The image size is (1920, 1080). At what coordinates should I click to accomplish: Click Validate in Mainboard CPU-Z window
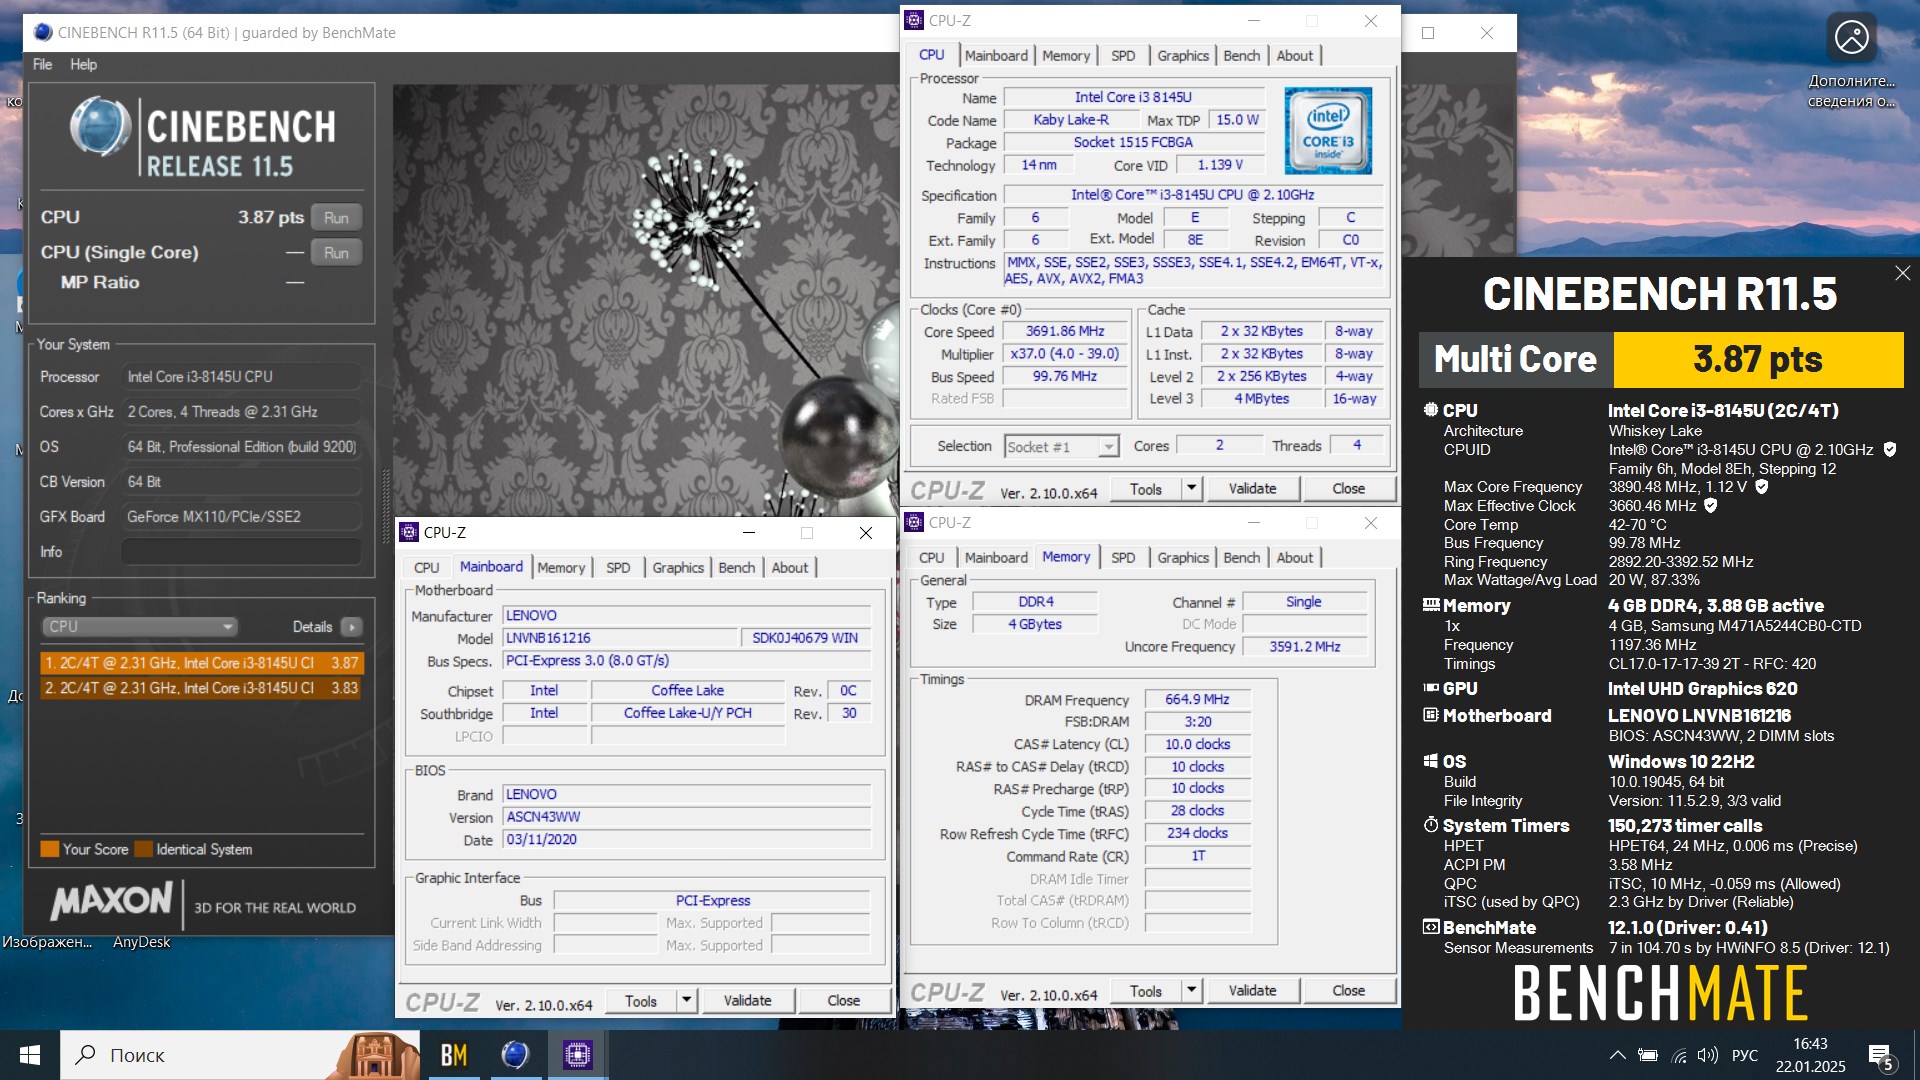tap(747, 1001)
